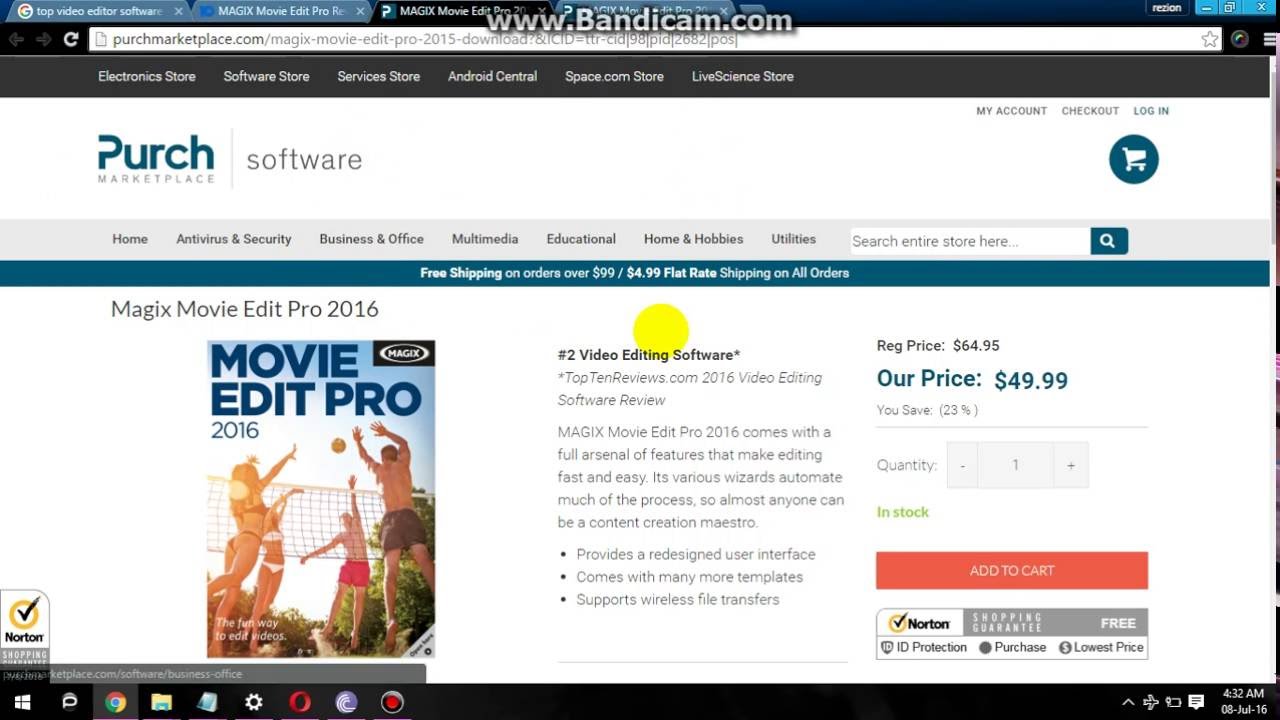Open the Services Store link

[378, 76]
